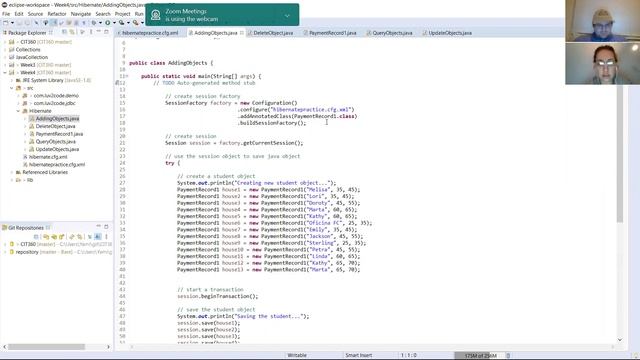
Task: Toggle code folding at main method line
Action: 127,76
